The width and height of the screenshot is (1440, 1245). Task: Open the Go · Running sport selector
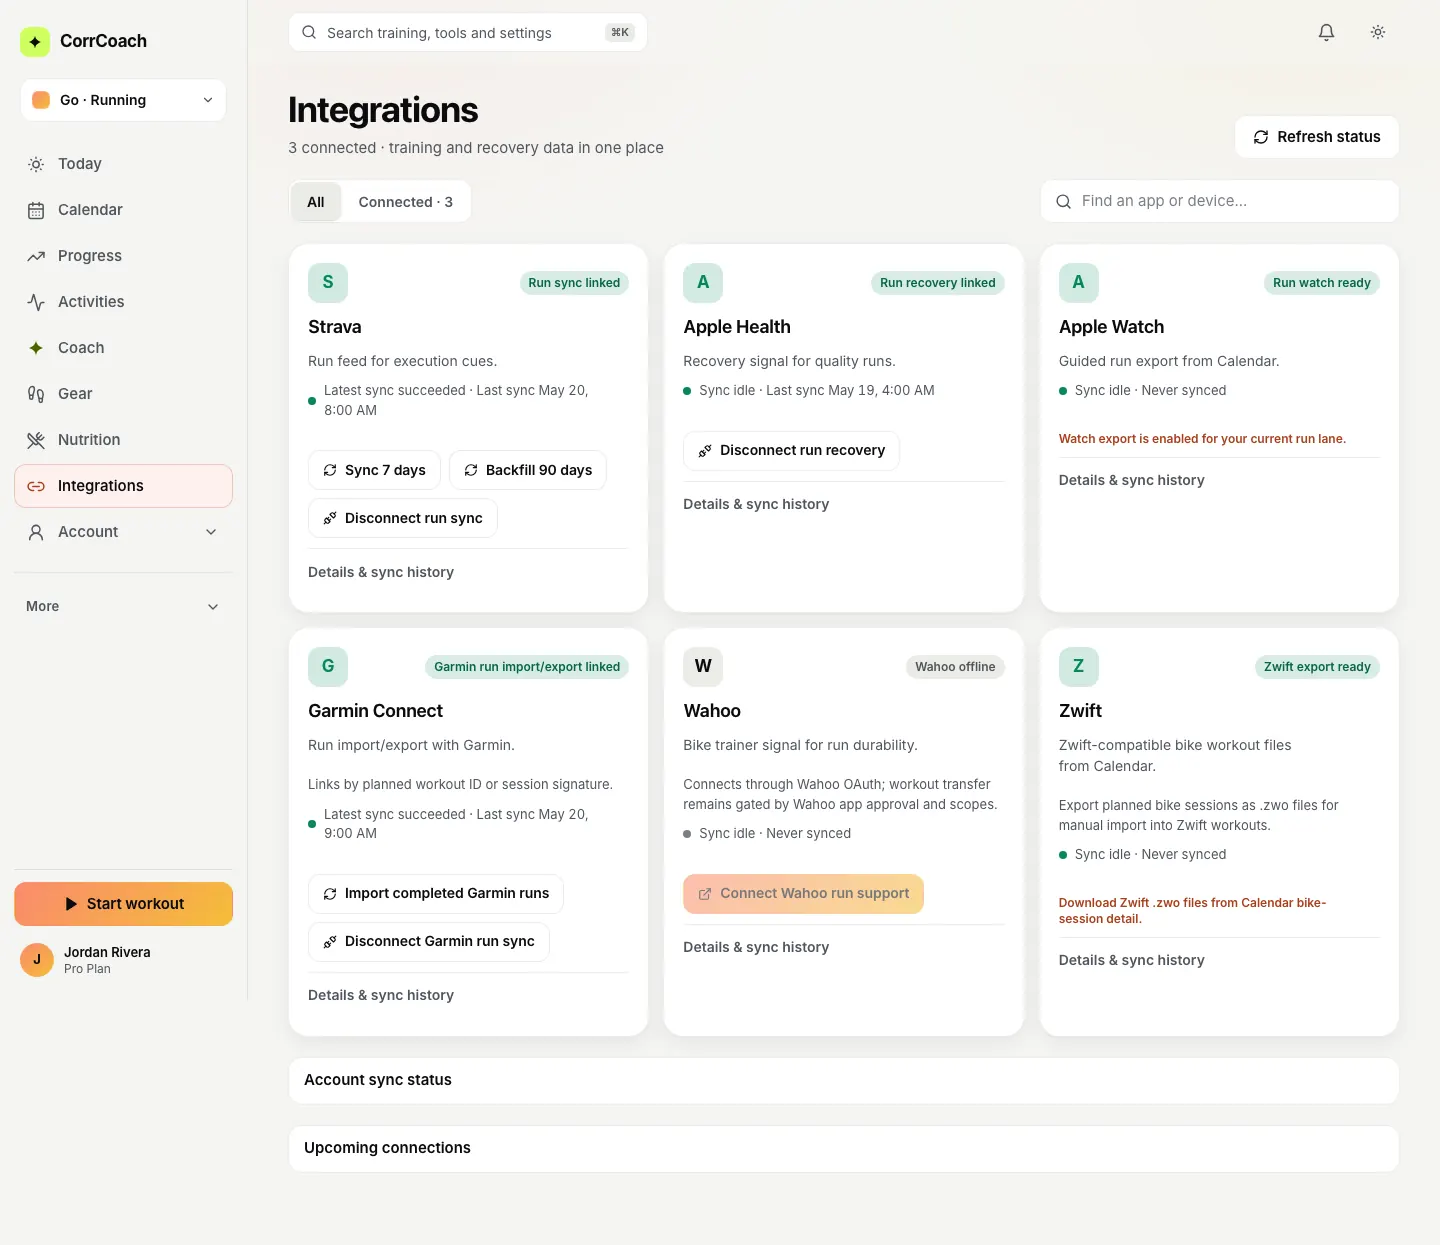[x=123, y=100]
